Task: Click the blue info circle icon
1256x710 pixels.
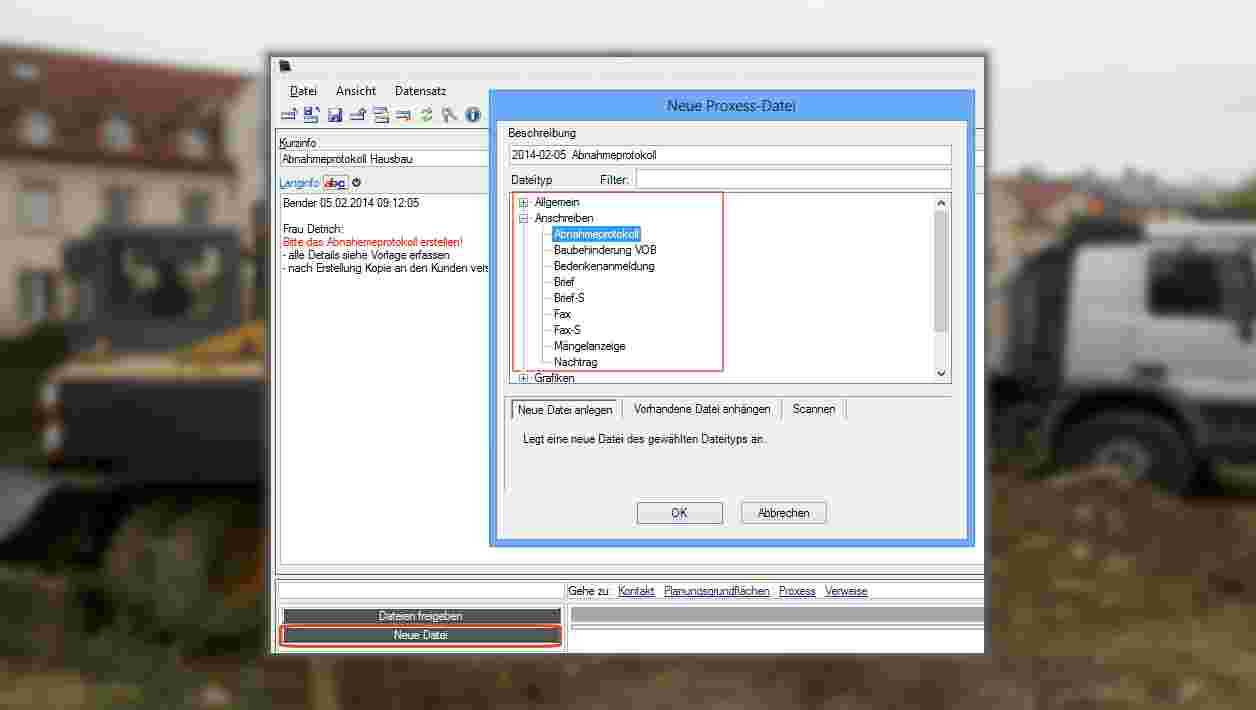Action: coord(473,115)
